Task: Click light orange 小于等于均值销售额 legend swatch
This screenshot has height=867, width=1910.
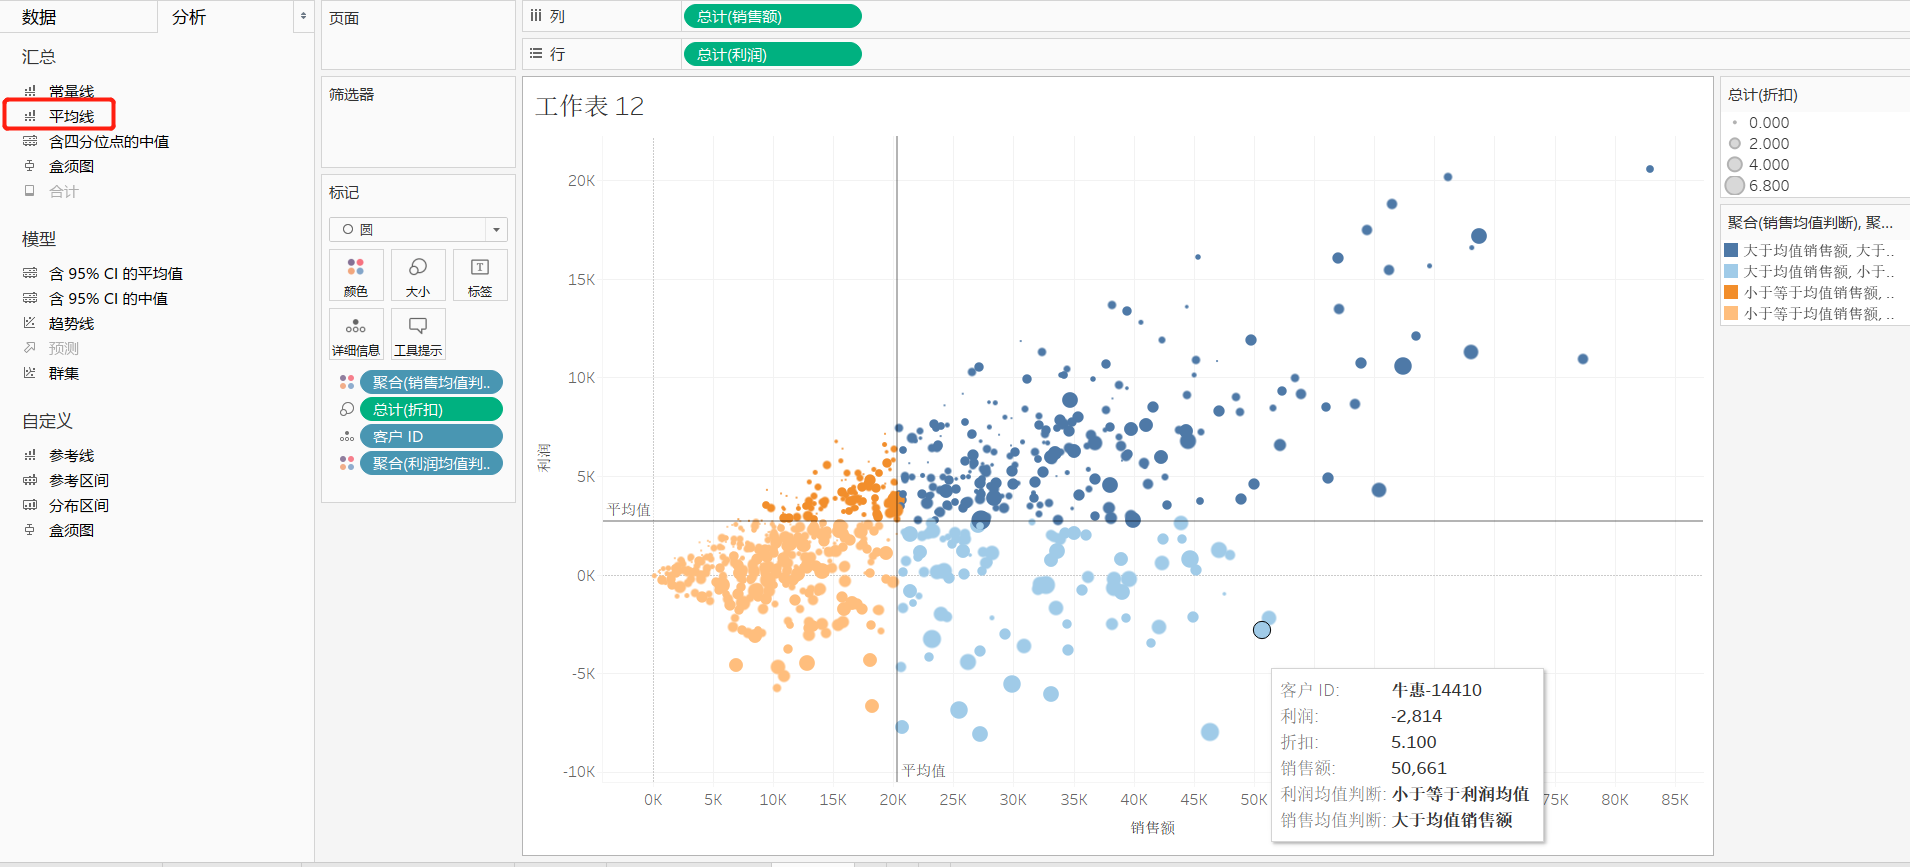Action: tap(1731, 313)
